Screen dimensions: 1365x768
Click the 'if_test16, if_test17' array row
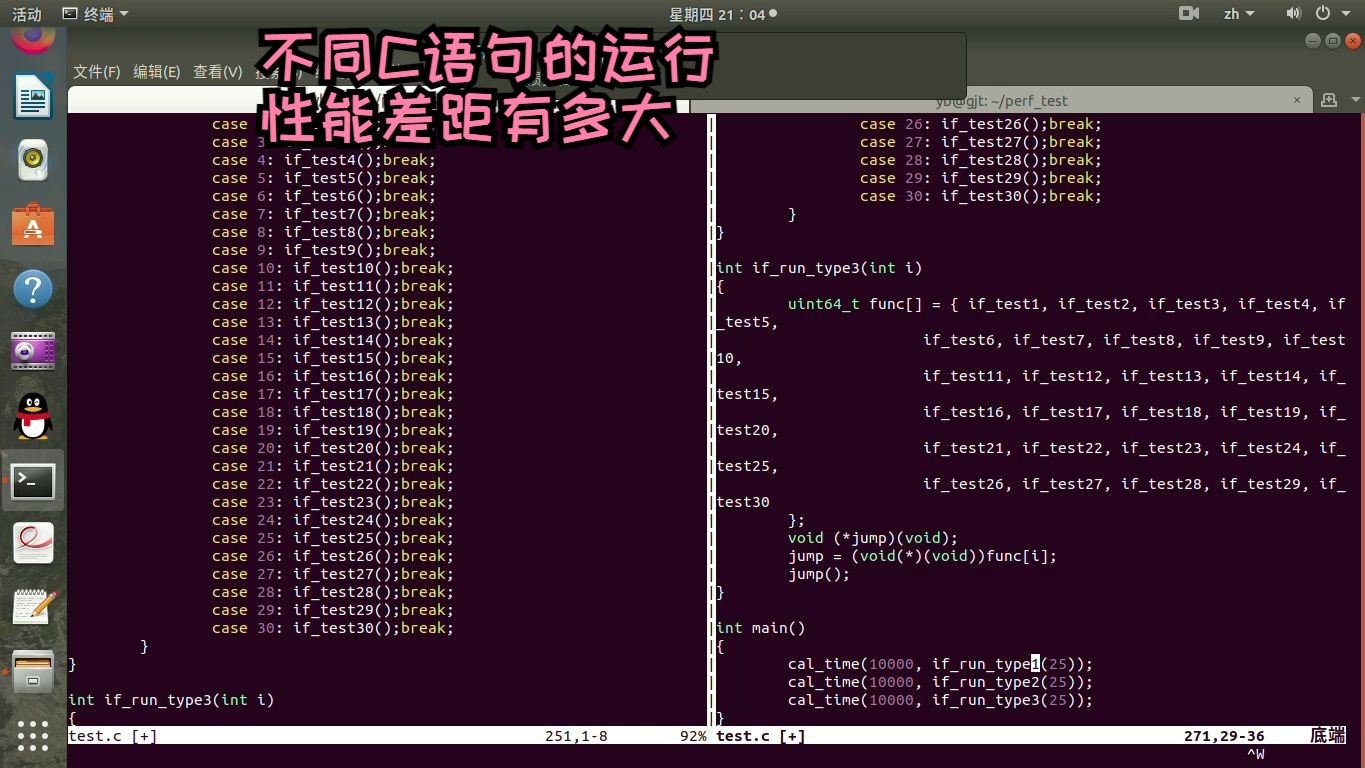pyautogui.click(x=1134, y=412)
